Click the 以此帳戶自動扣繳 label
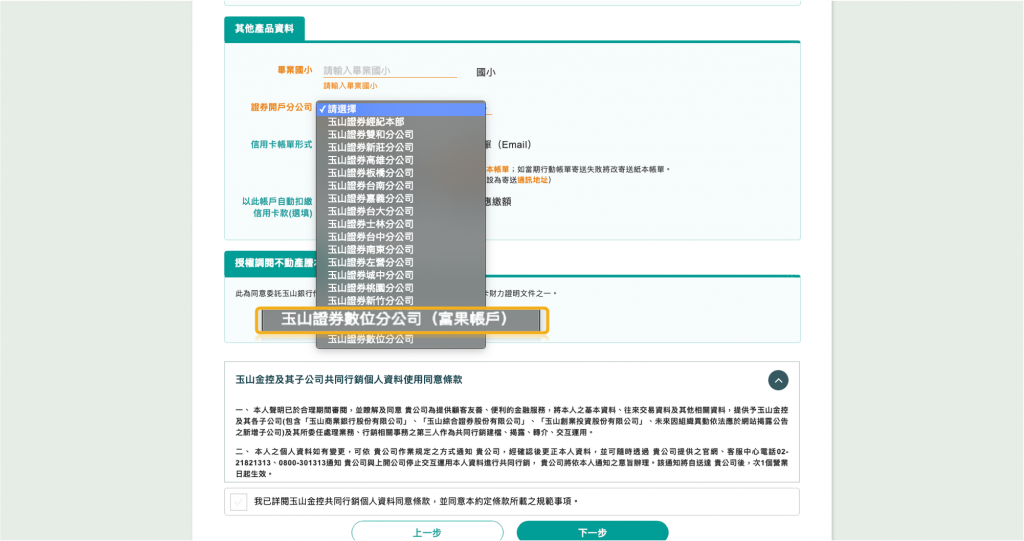1024x541 pixels. click(x=277, y=201)
